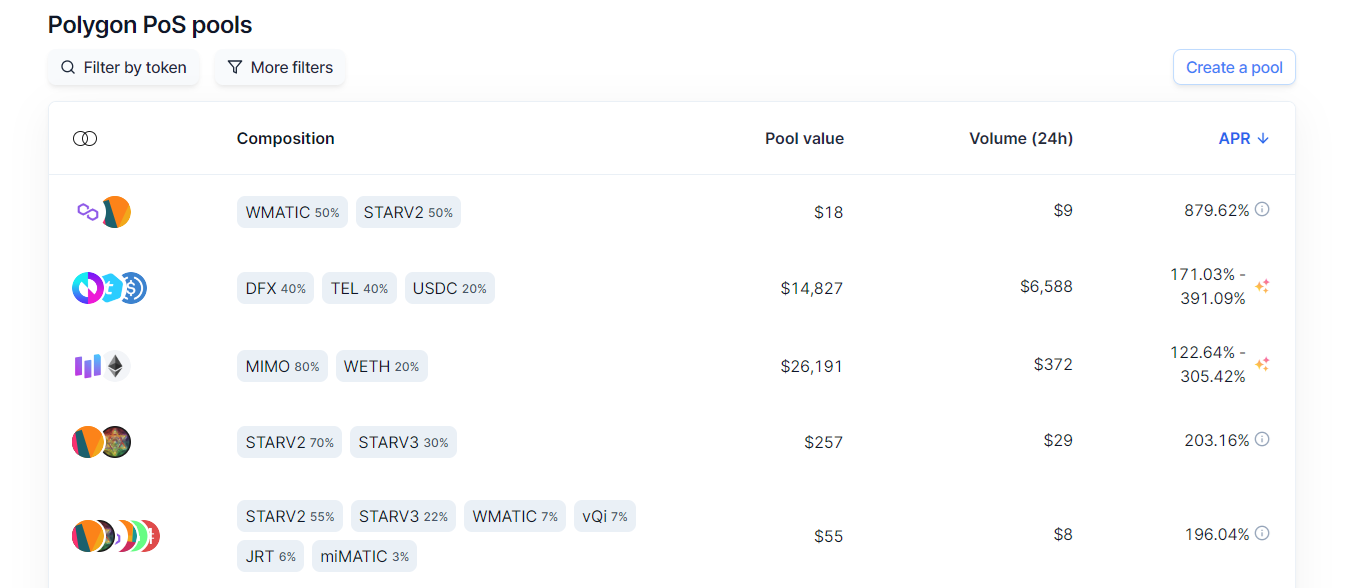Sort by Volume (24h) column

(1021, 139)
